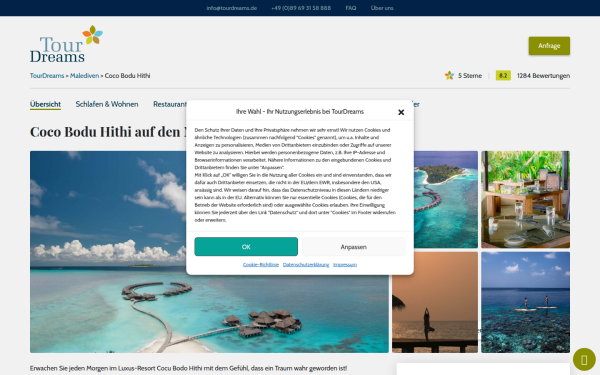
Task: Open the Impressum link
Action: coord(345,264)
